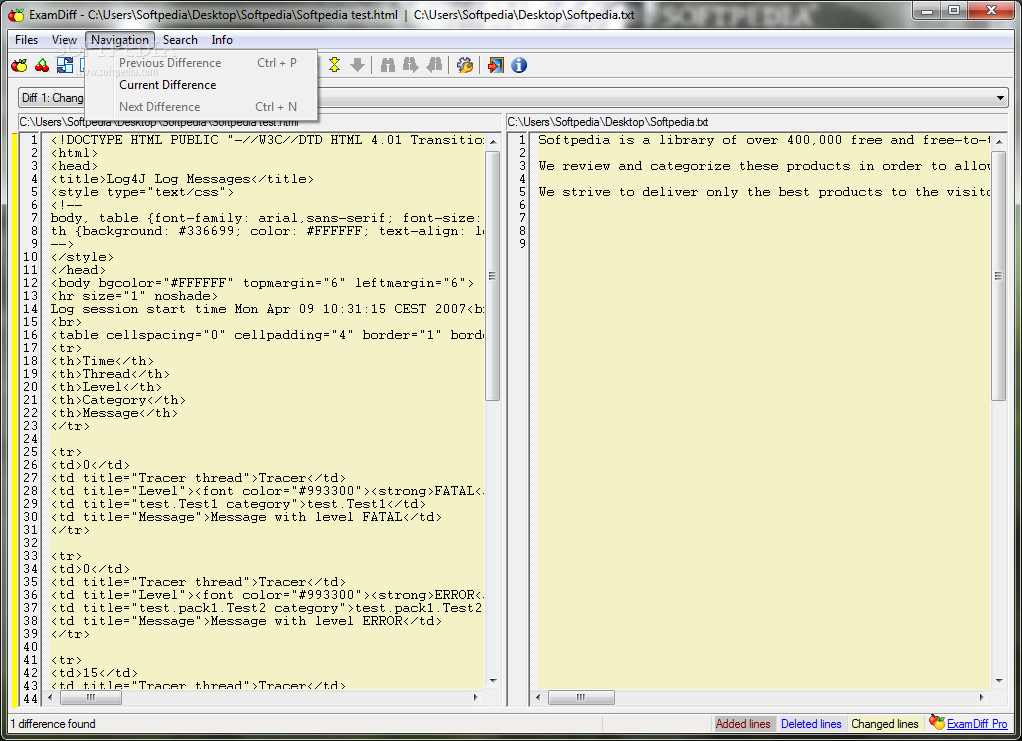Expand the Diff 1 differences dropdown
Screen dimensions: 1022x741
coord(1000,98)
